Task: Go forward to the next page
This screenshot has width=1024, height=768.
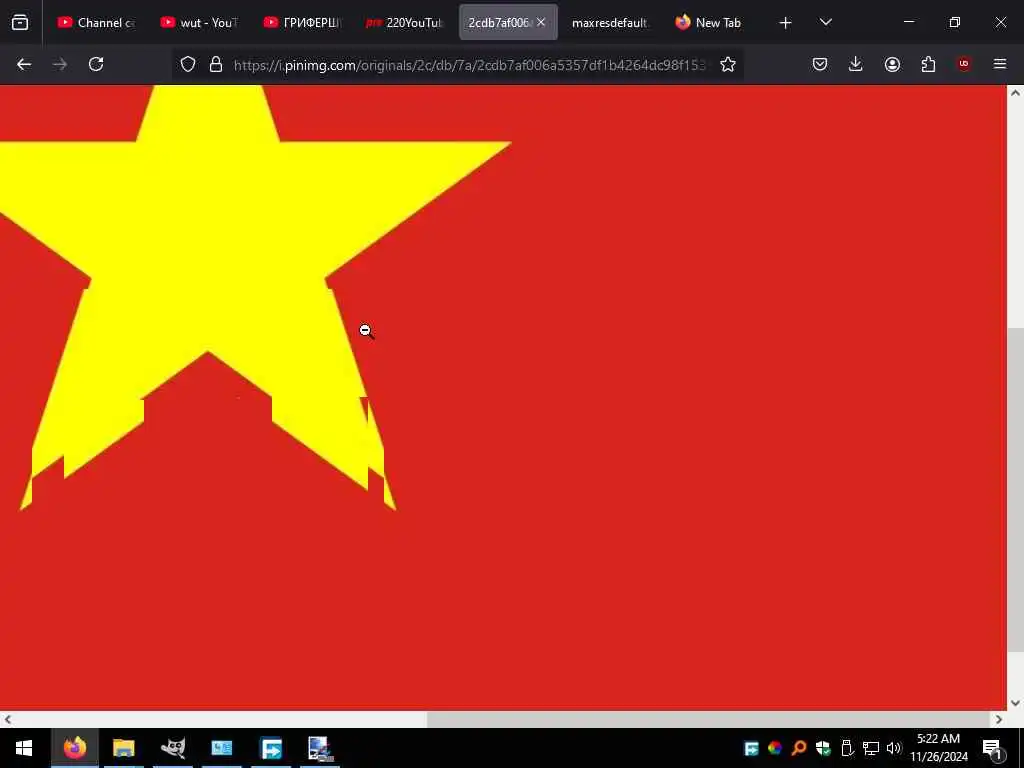Action: (60, 64)
